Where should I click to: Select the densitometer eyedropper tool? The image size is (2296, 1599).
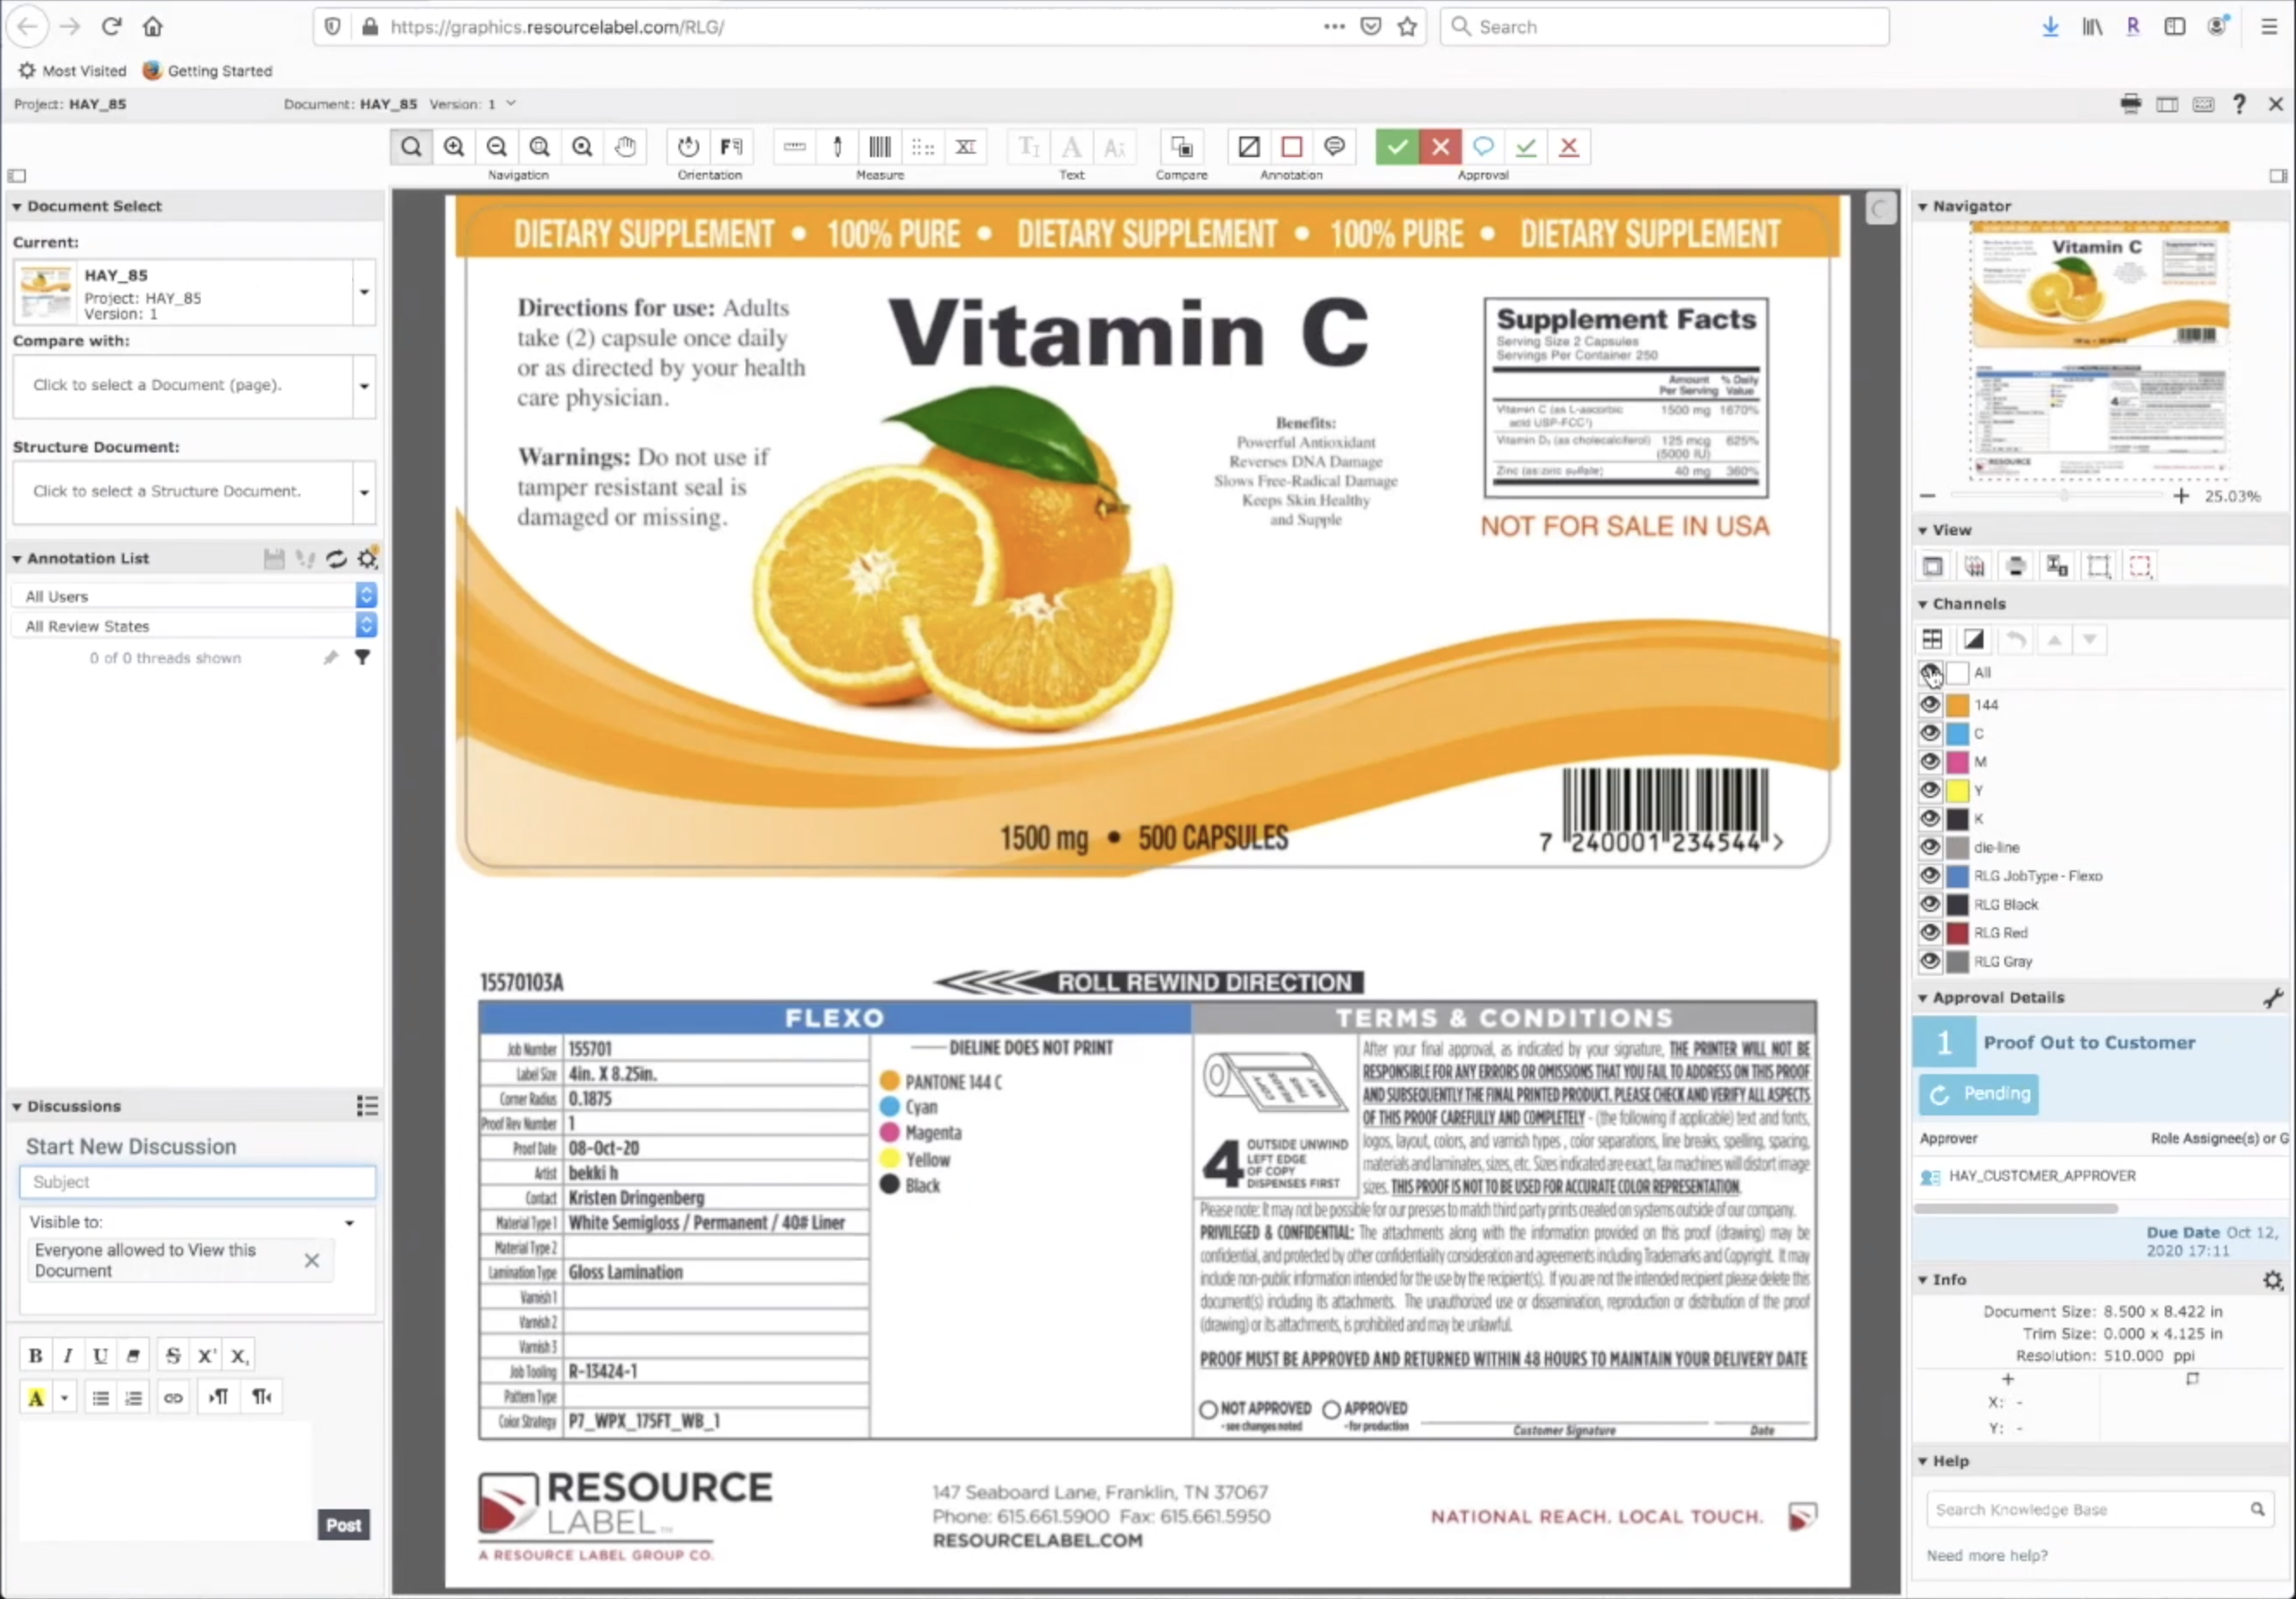pos(837,148)
